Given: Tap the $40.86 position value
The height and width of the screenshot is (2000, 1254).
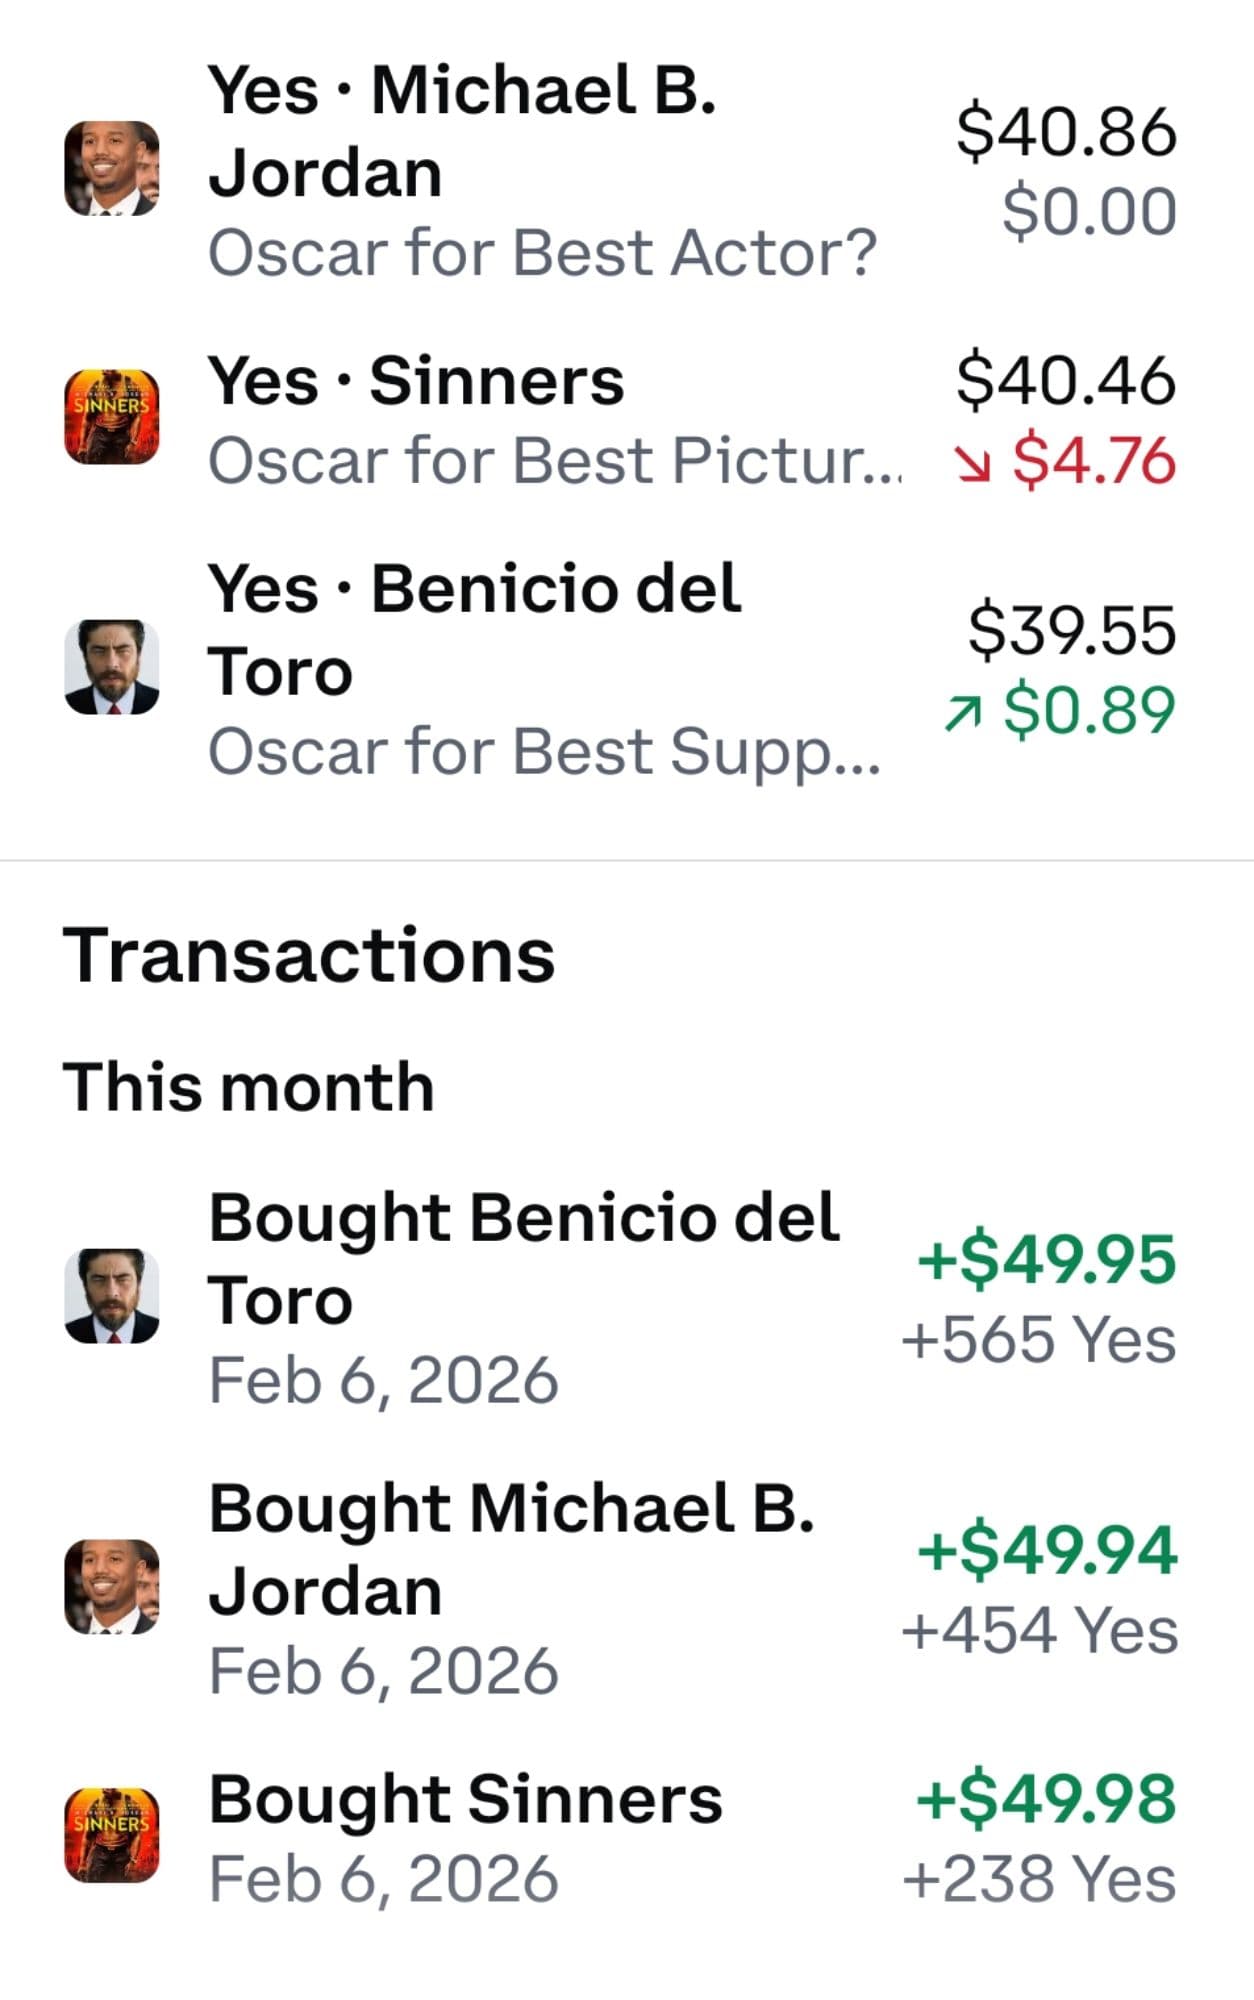Looking at the screenshot, I should (1066, 131).
